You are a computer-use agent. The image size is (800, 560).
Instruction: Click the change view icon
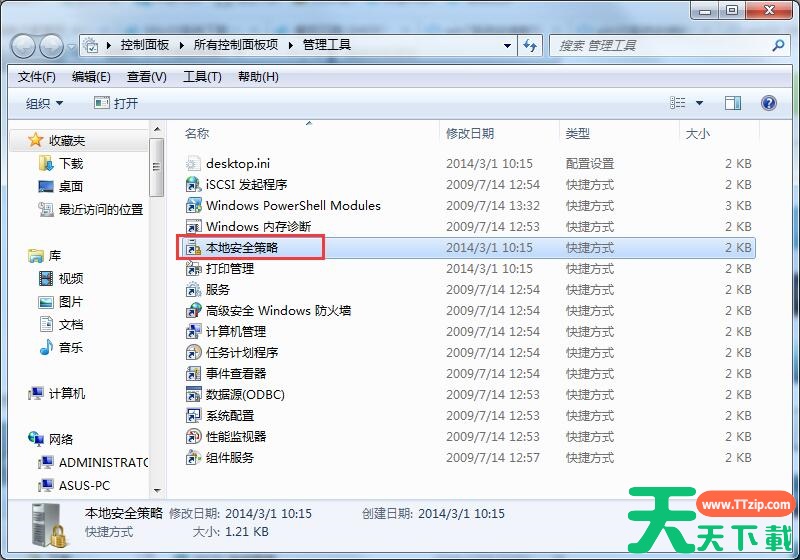coord(678,104)
